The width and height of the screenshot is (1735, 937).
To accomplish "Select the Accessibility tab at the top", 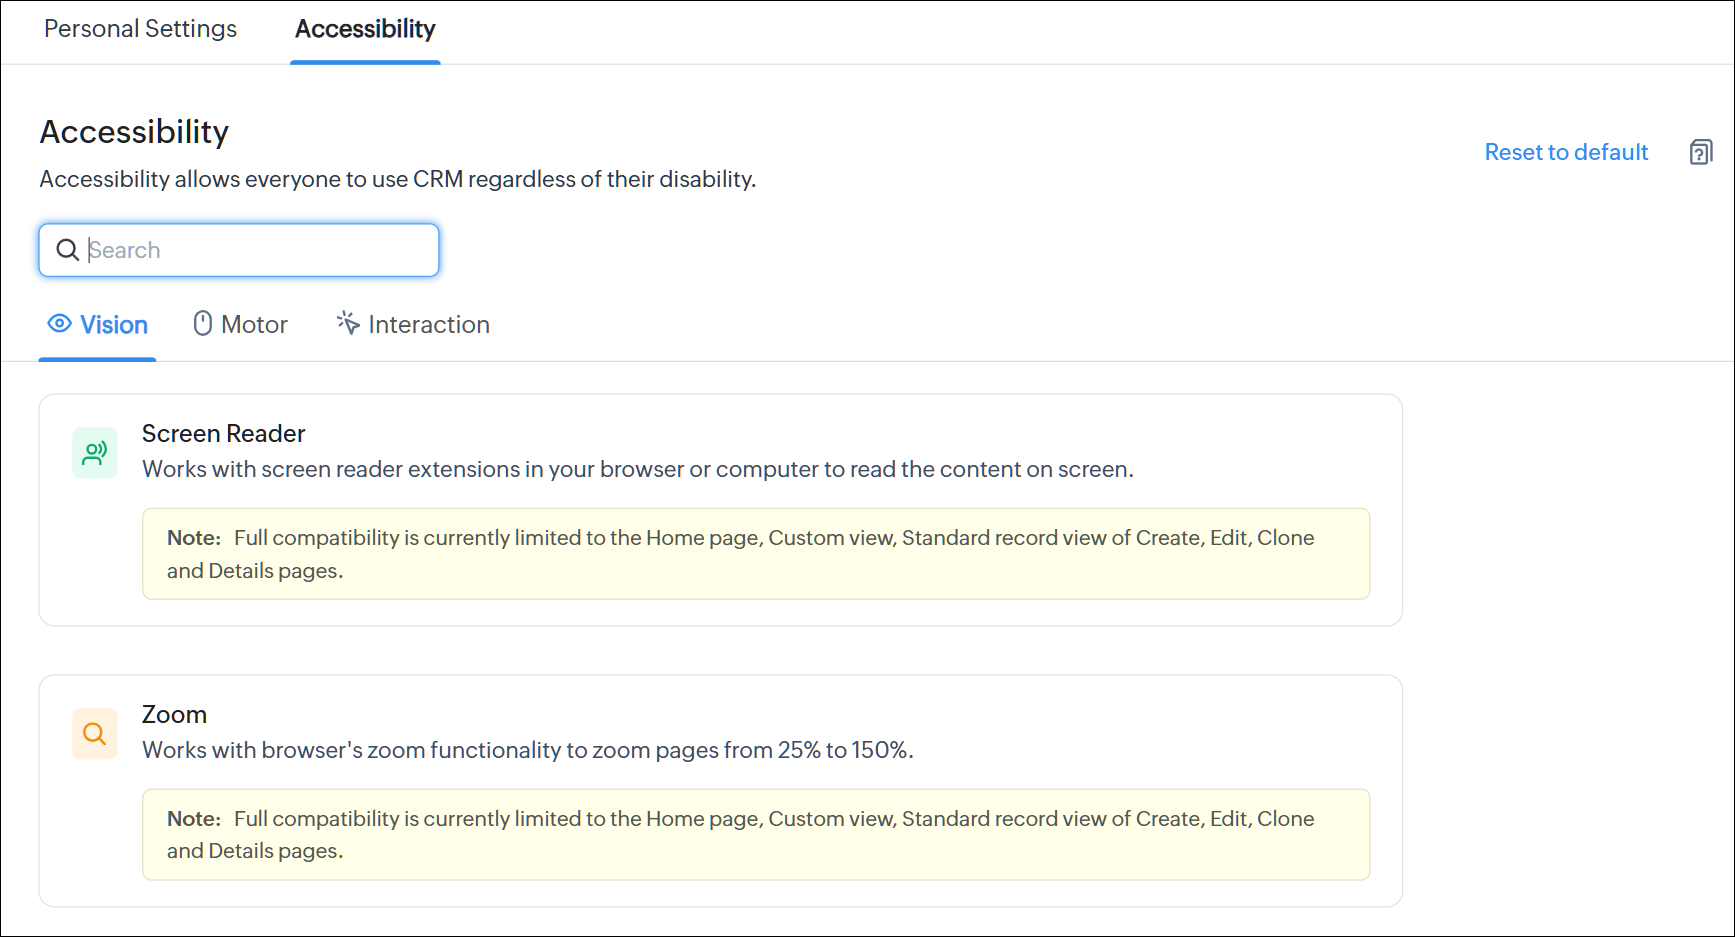I will pyautogui.click(x=365, y=29).
